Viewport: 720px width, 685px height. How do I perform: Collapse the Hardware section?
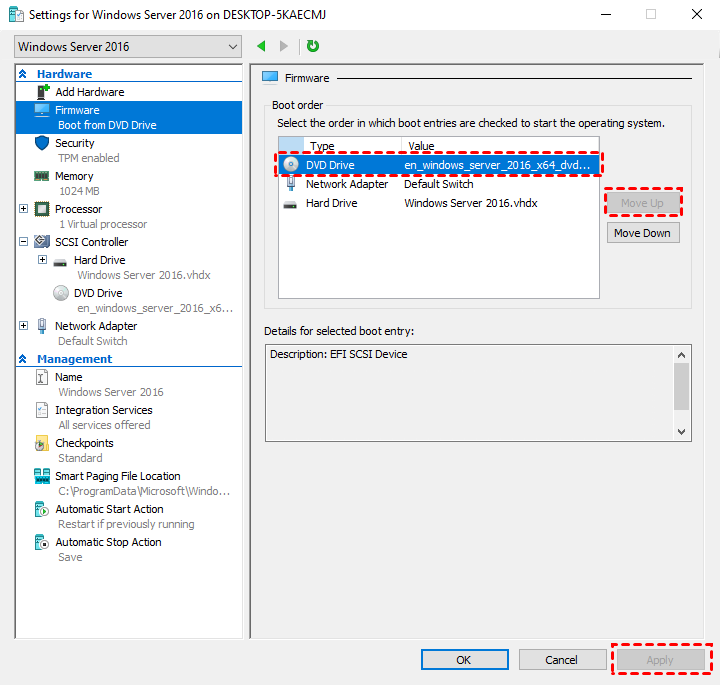(x=22, y=74)
